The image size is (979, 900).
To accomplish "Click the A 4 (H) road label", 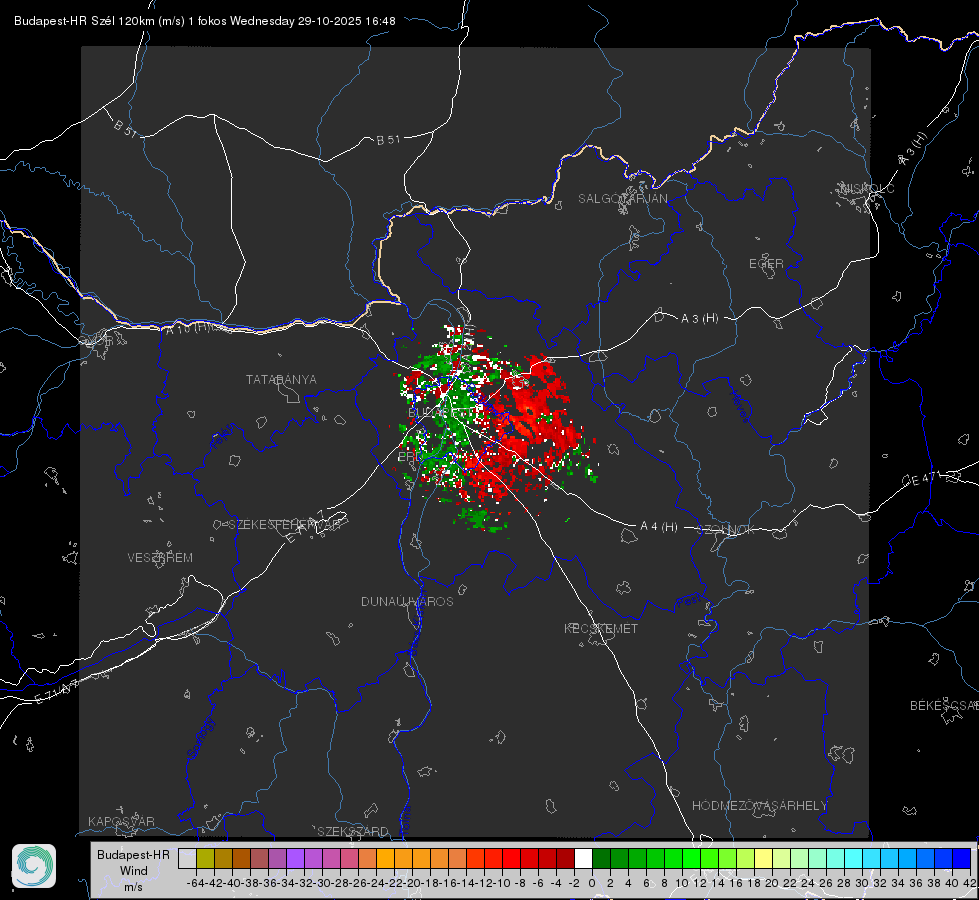I will 659,527.
